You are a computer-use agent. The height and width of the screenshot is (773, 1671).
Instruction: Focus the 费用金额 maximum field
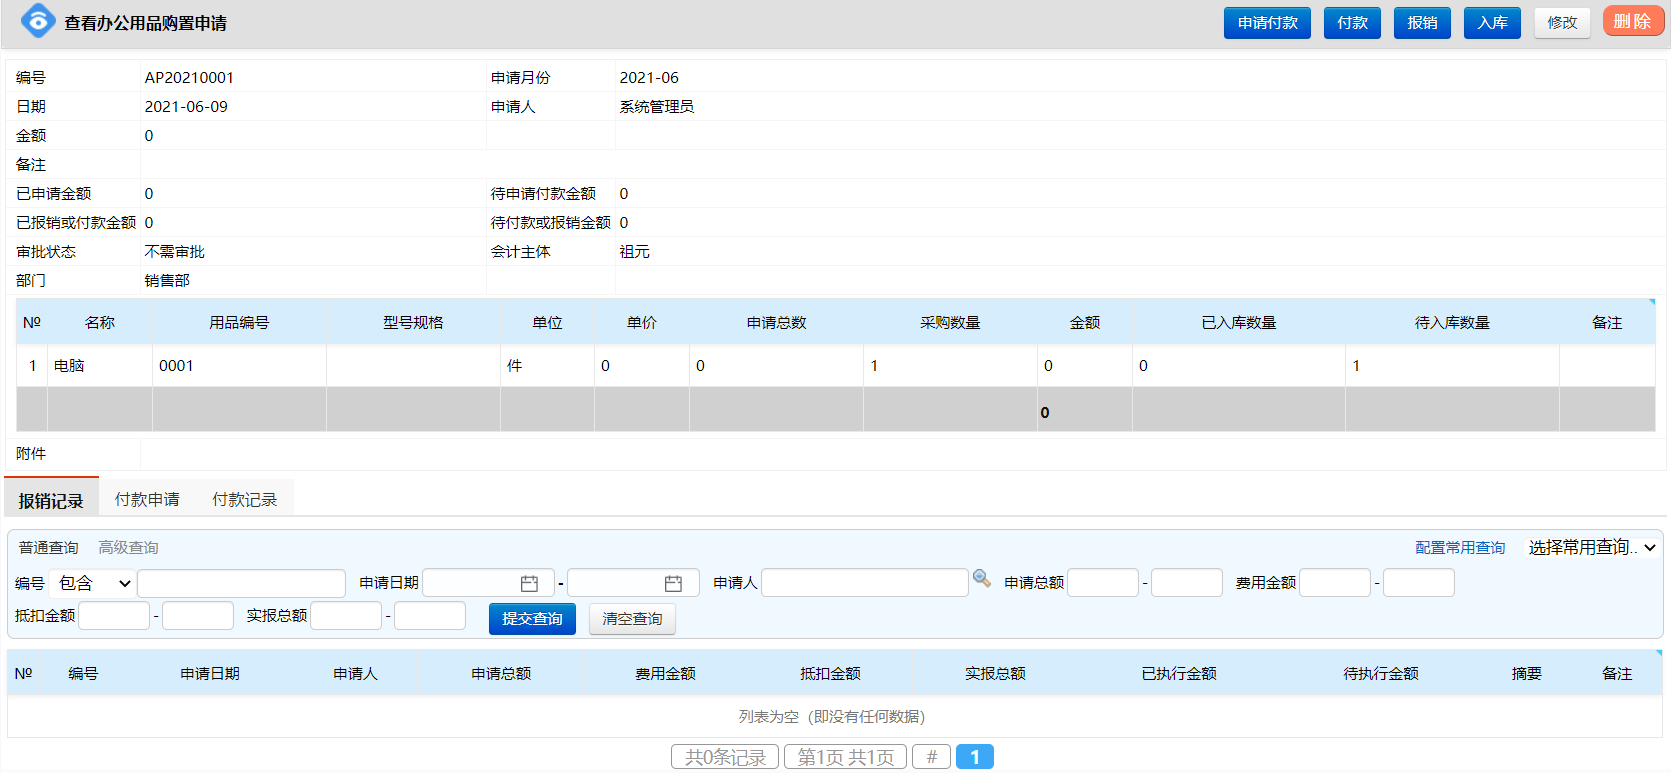pyautogui.click(x=1419, y=582)
